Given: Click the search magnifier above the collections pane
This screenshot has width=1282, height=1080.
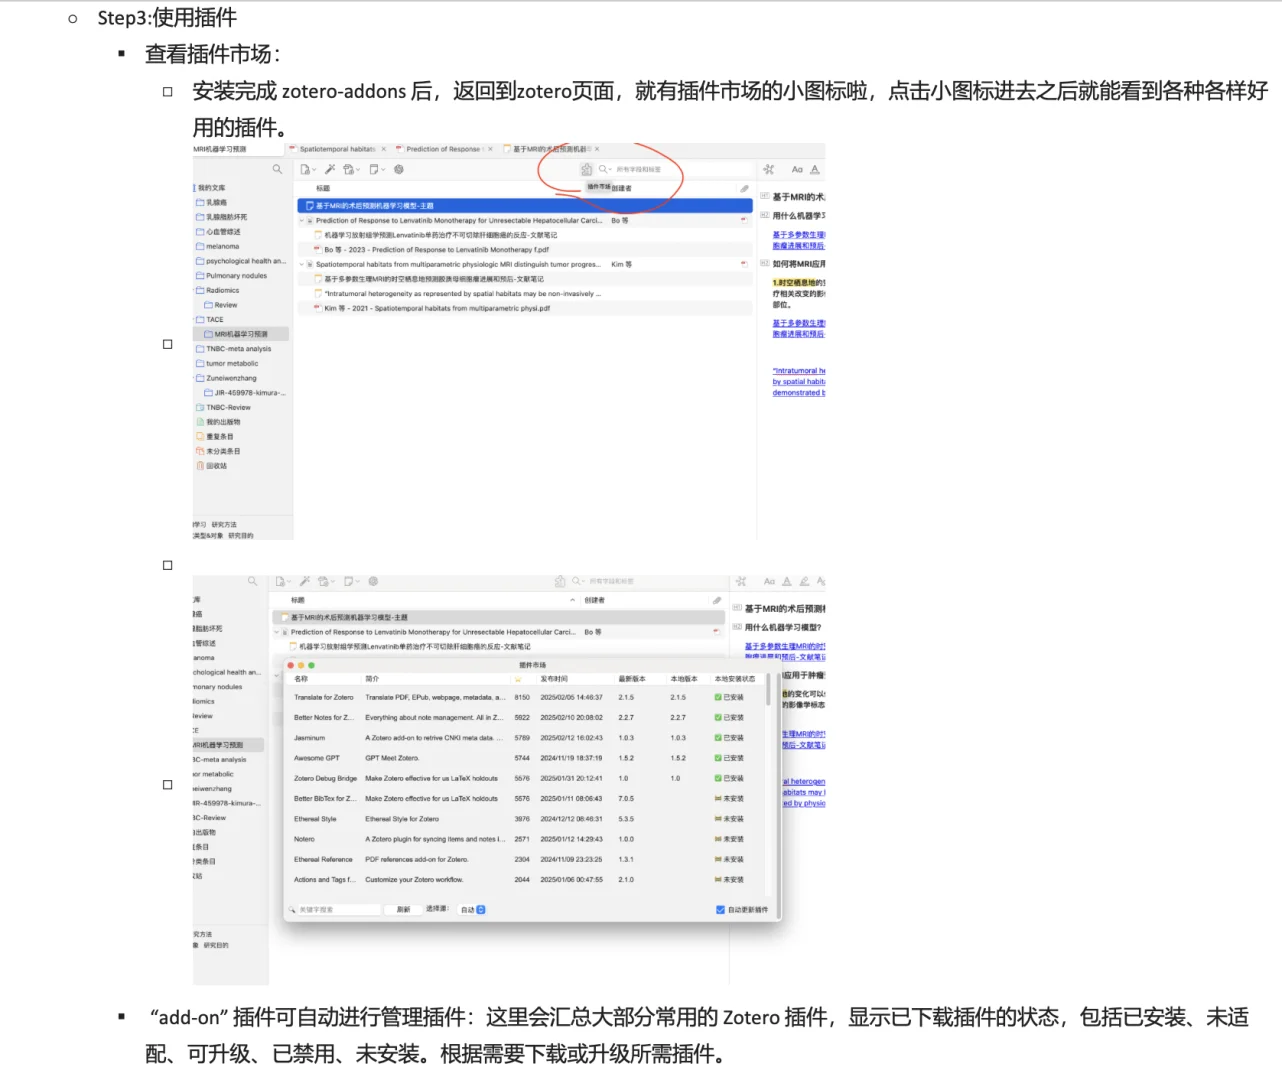Looking at the screenshot, I should (x=277, y=169).
